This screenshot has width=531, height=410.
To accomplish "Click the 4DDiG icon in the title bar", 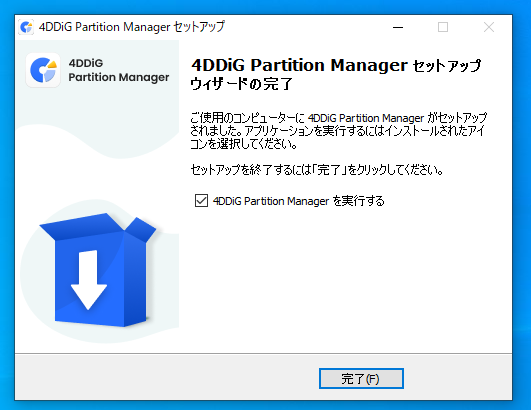I will click(26, 27).
